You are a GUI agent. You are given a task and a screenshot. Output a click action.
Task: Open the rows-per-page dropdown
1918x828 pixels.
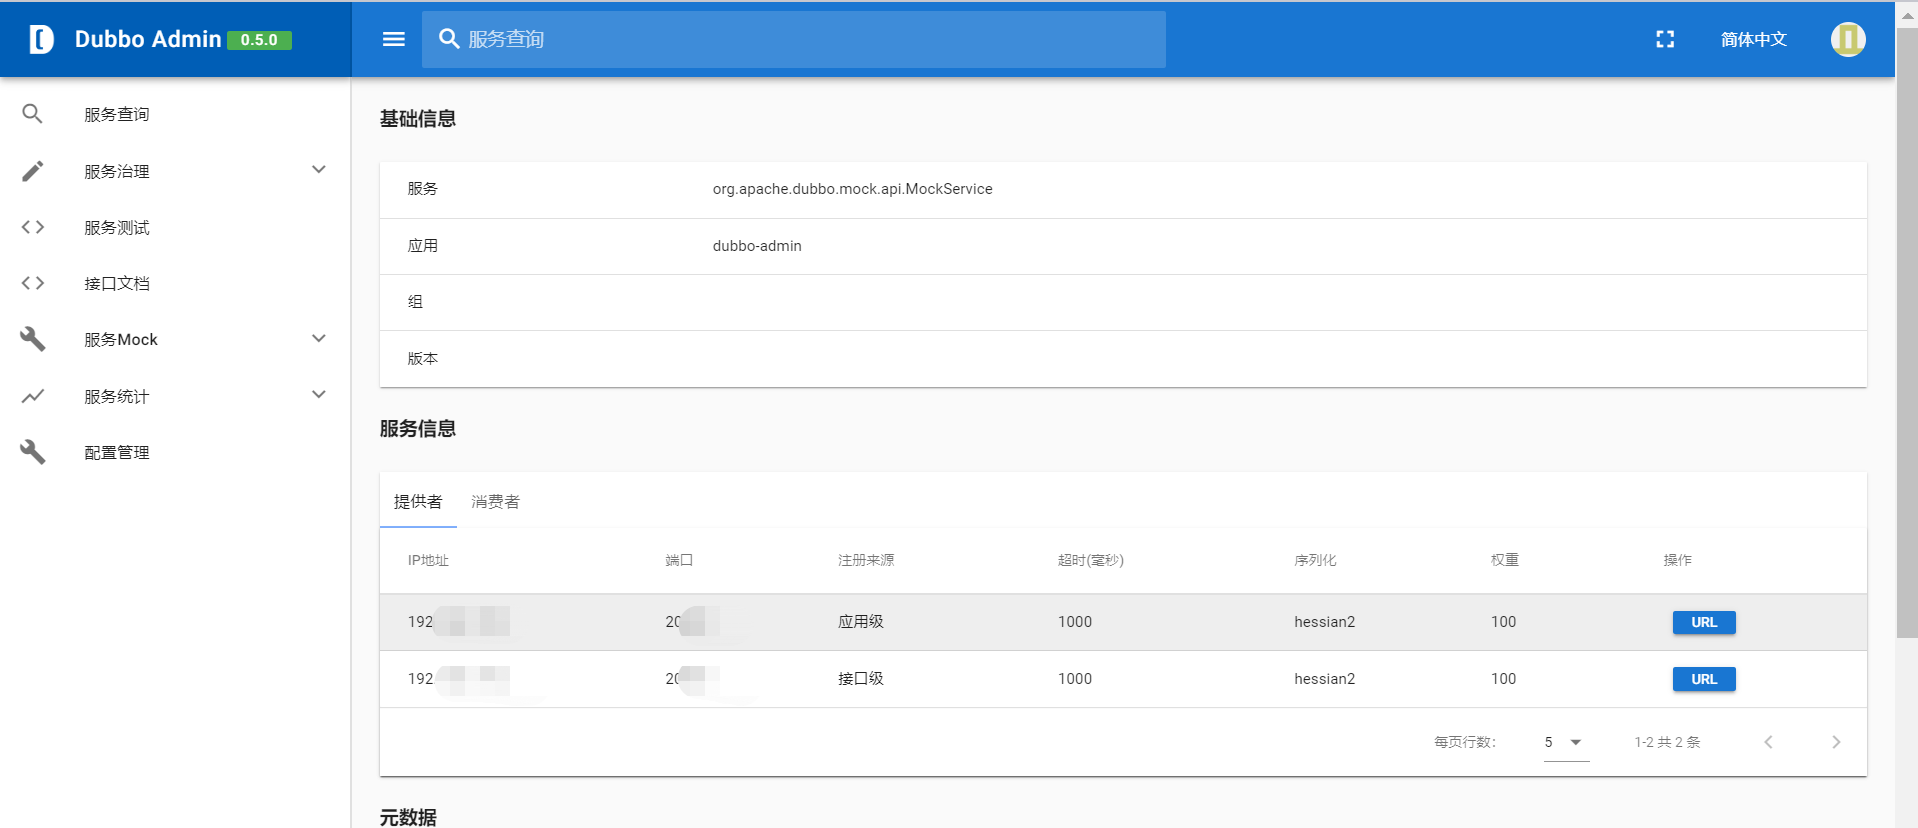click(1566, 742)
